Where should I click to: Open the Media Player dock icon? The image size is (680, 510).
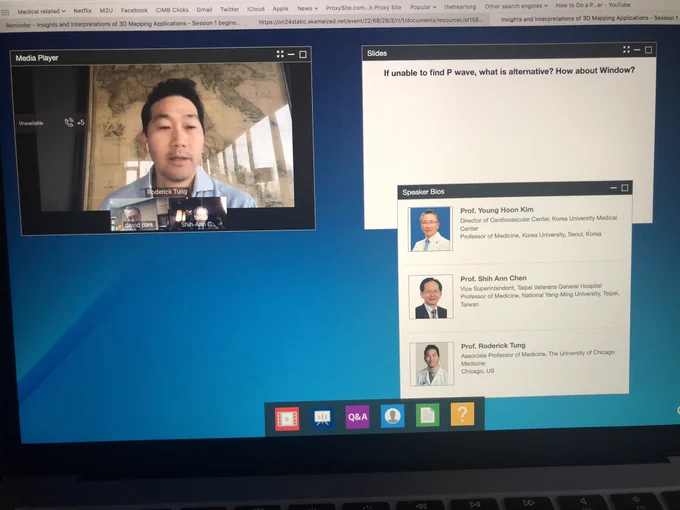(287, 418)
